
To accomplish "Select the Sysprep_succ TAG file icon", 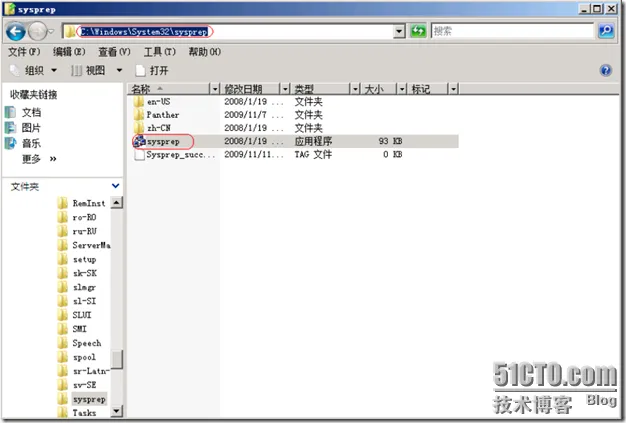I will 139,154.
